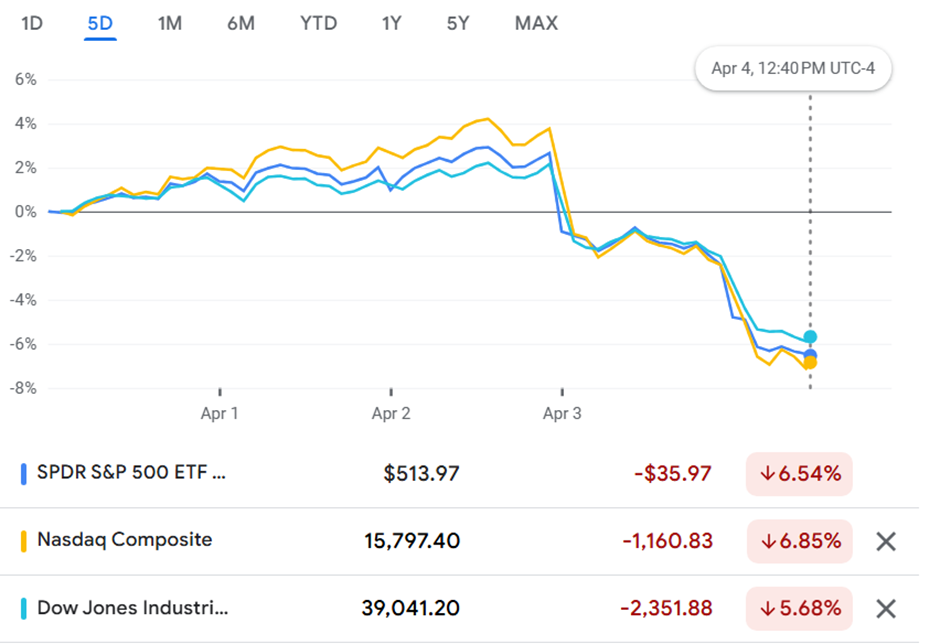Switch to the 1M time range
The image size is (940, 644).
click(170, 23)
